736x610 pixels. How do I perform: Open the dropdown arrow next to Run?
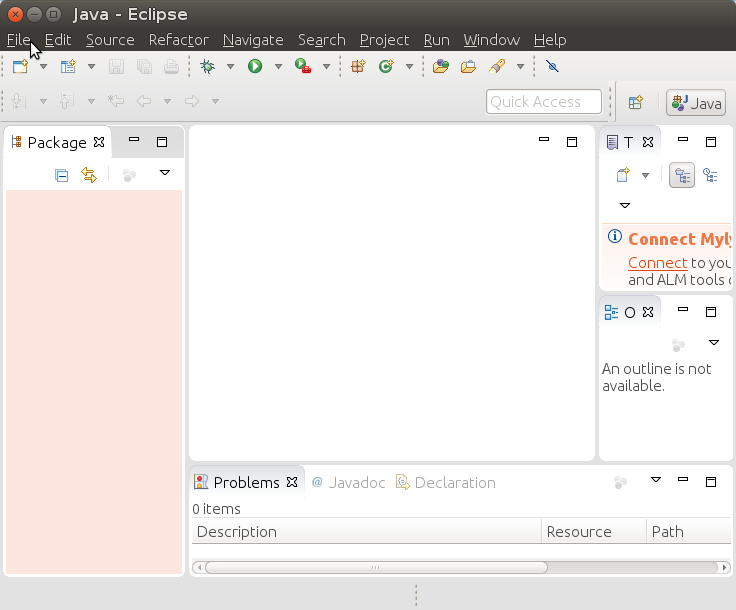coord(277,67)
